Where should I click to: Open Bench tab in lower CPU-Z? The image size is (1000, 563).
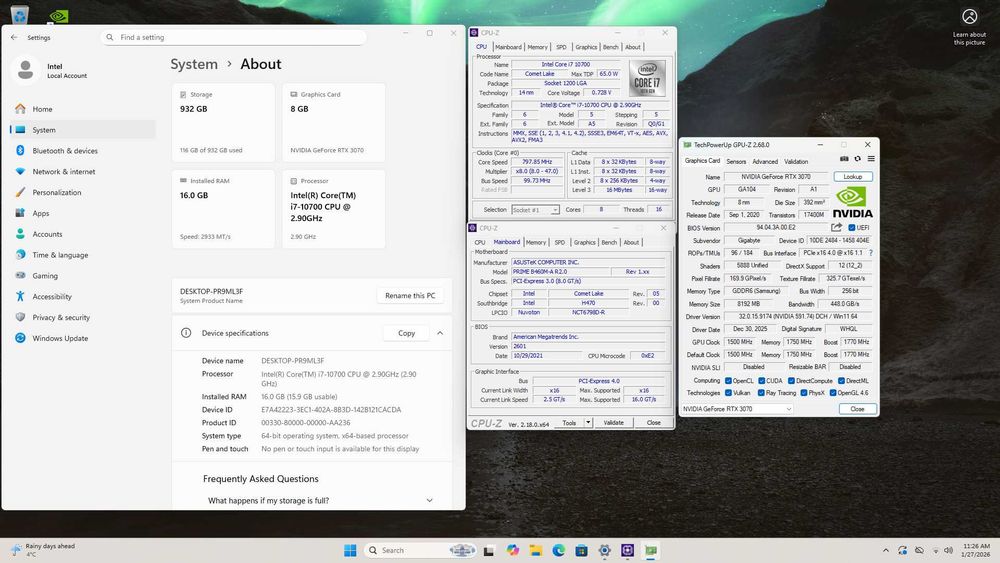coord(609,242)
